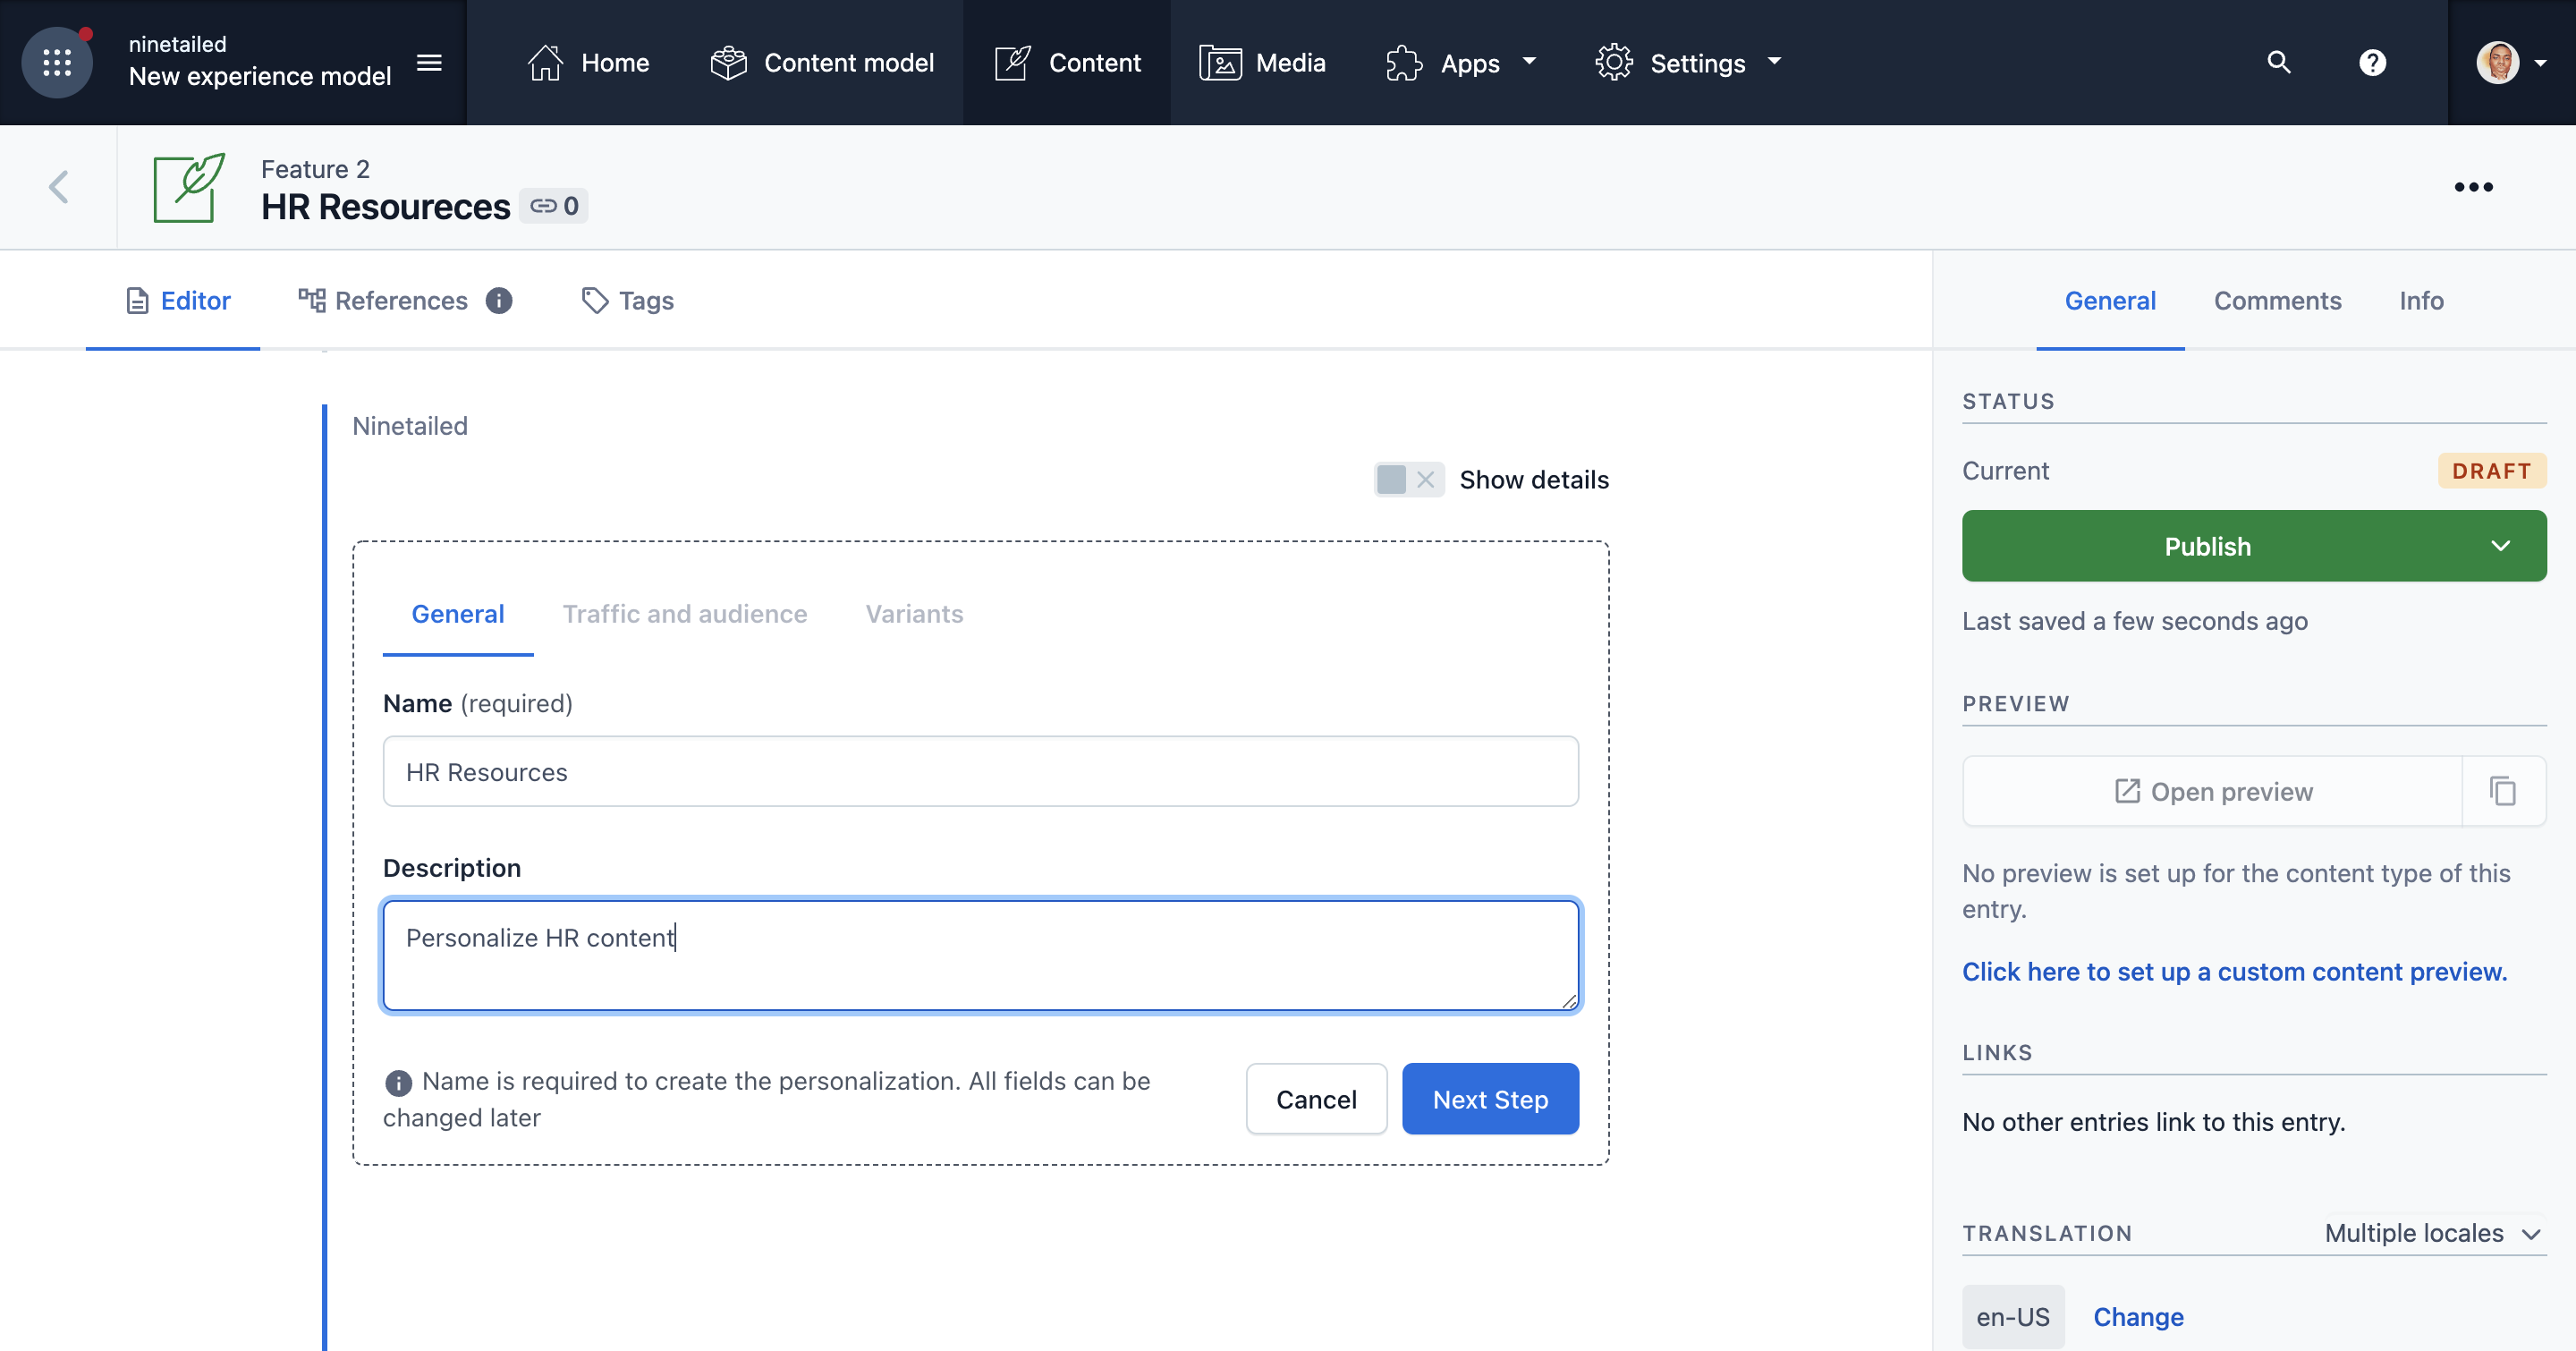Screen dimensions: 2576x1351
Task: Click the custom content preview setup link
Action: pos(2234,972)
